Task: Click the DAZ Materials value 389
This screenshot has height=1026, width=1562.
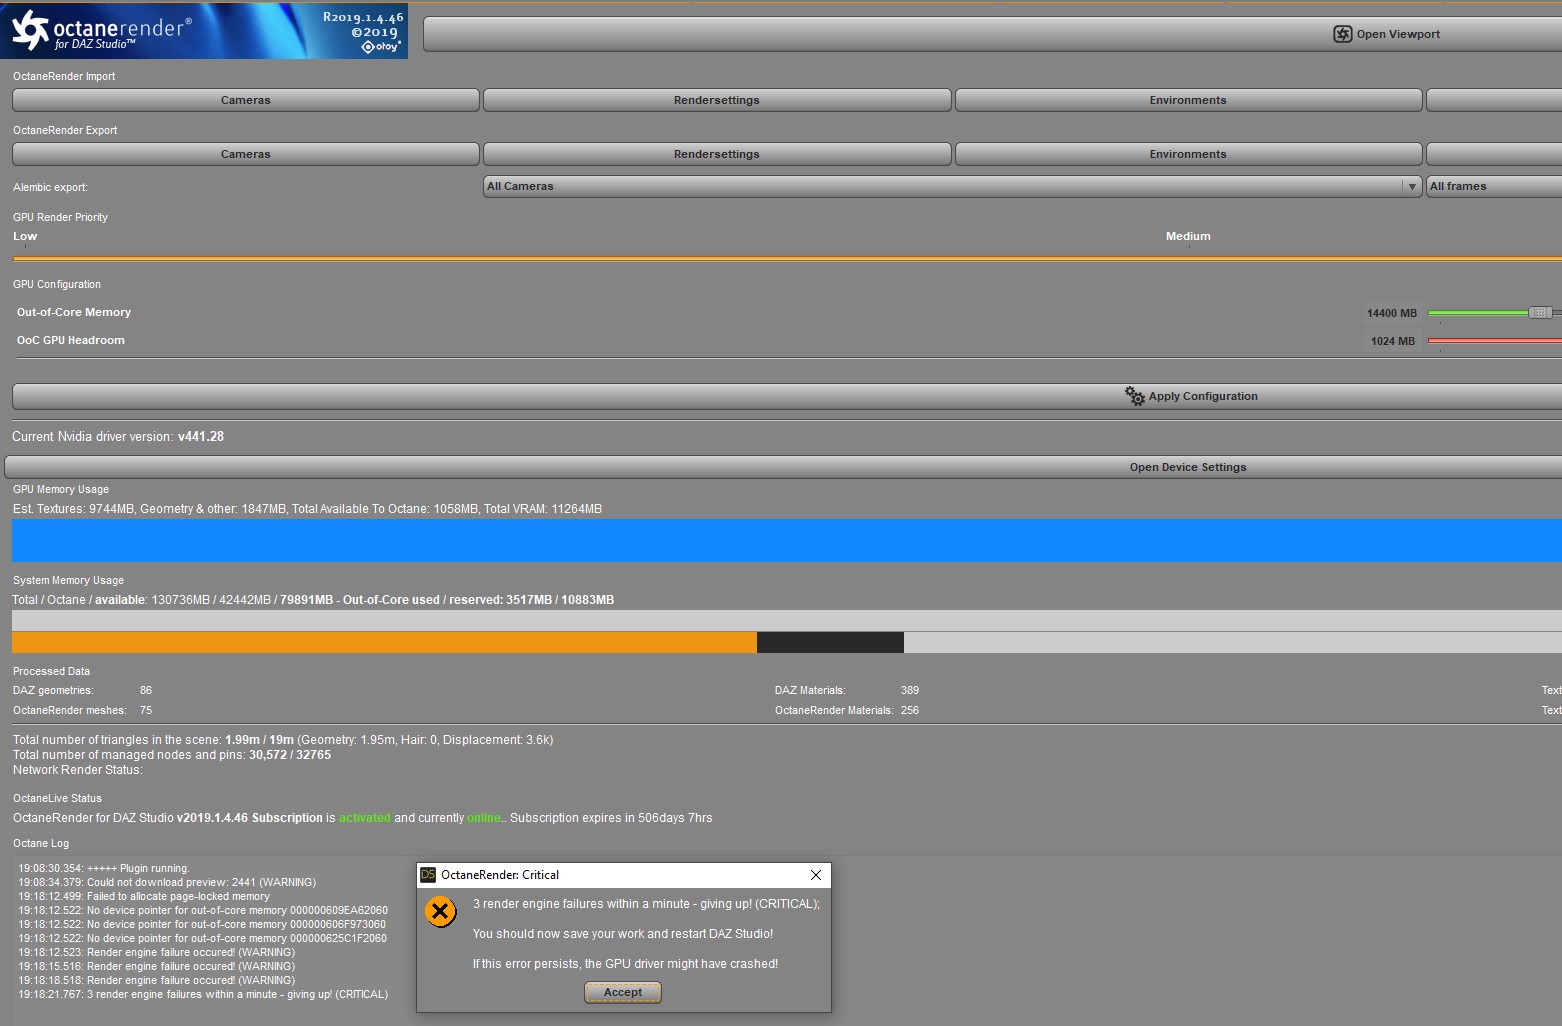Action: (910, 690)
